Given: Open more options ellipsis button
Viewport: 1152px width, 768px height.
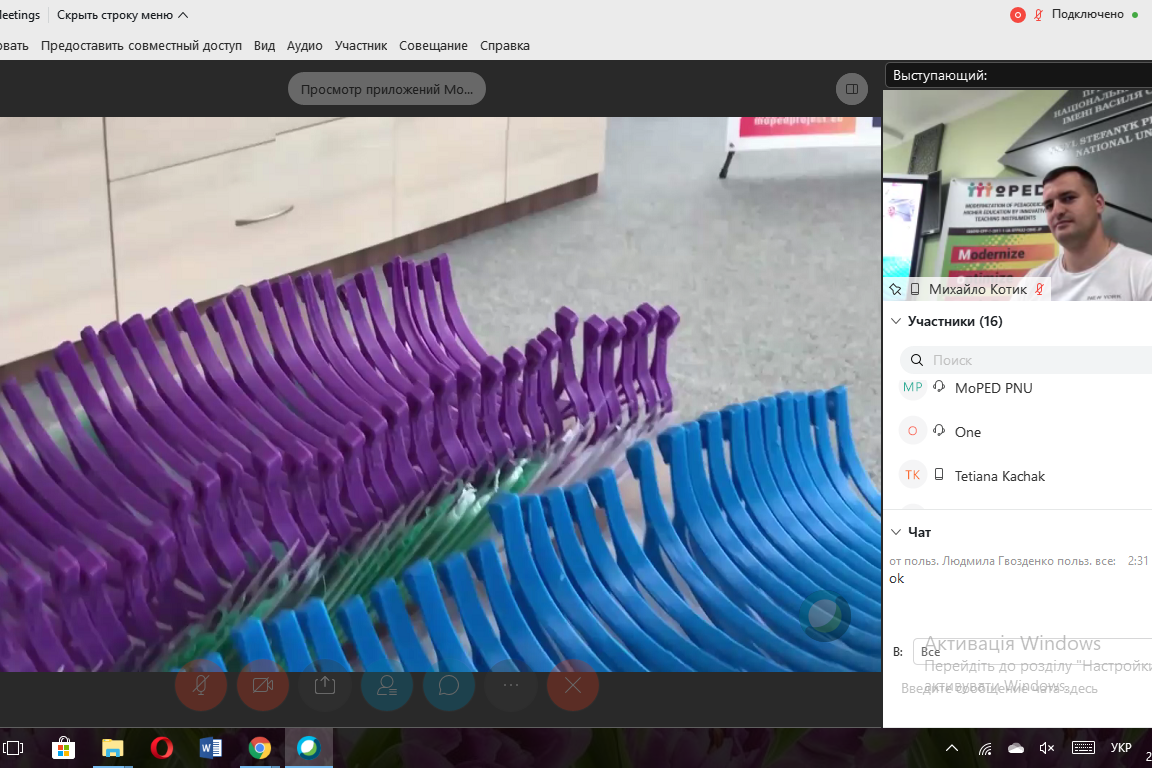Looking at the screenshot, I should [x=511, y=685].
